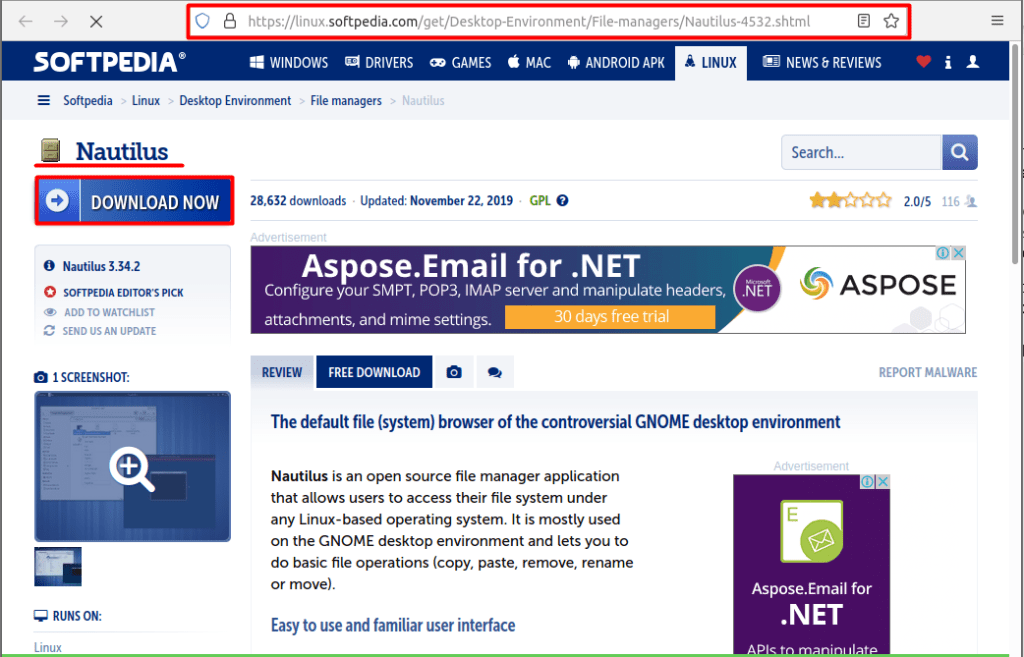Open the user account icon
The height and width of the screenshot is (657, 1024).
[973, 61]
